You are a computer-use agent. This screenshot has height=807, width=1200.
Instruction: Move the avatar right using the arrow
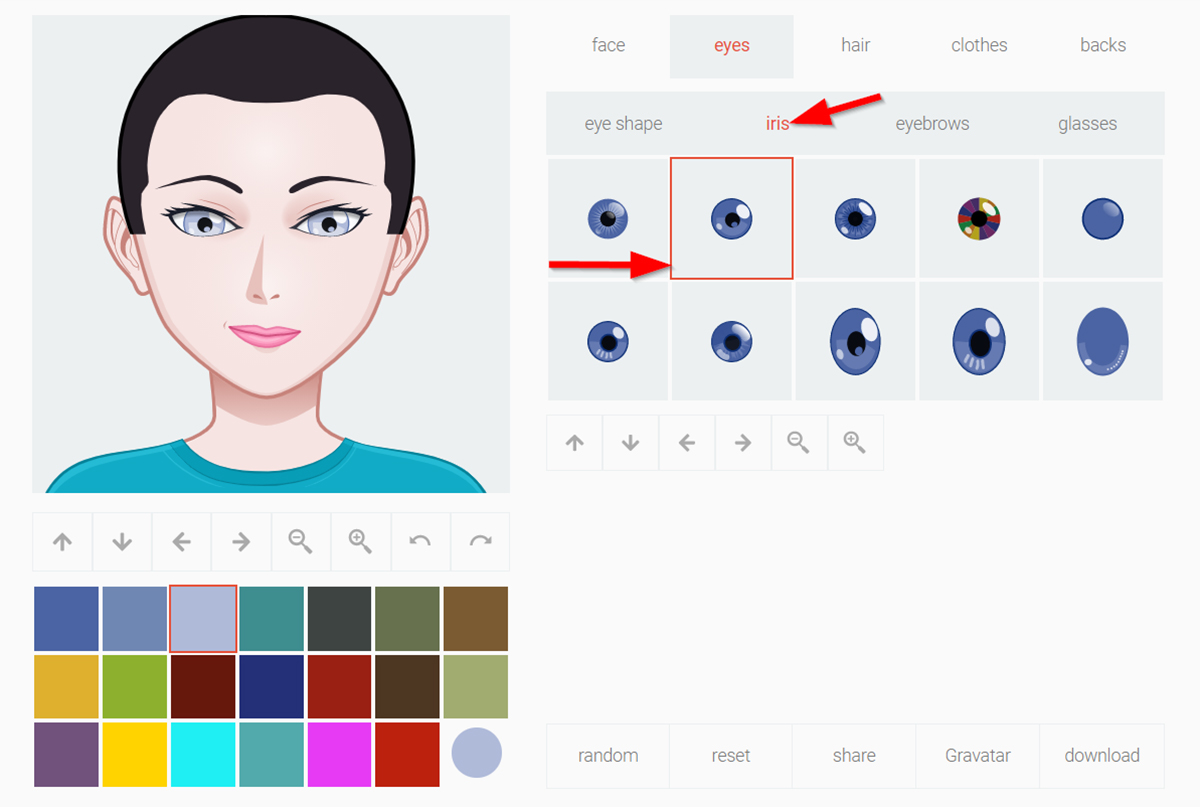tap(241, 541)
